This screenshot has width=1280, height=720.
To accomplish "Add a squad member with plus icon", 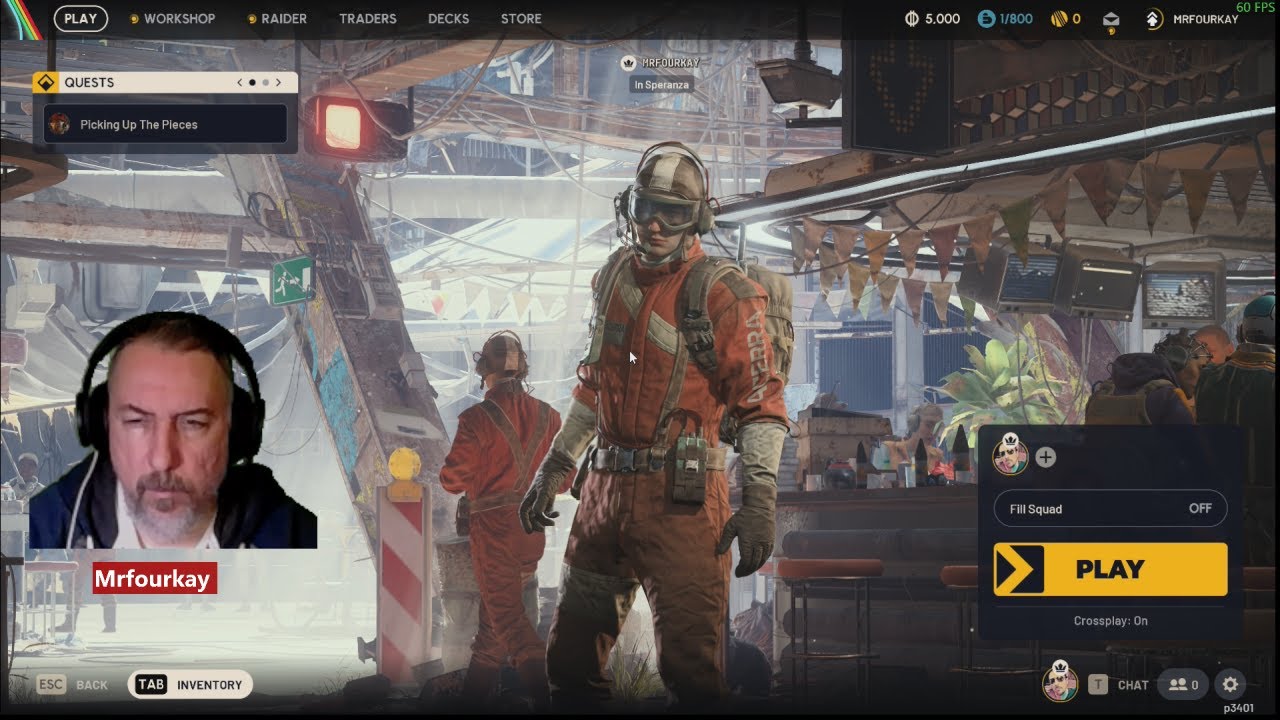I will coord(1045,457).
